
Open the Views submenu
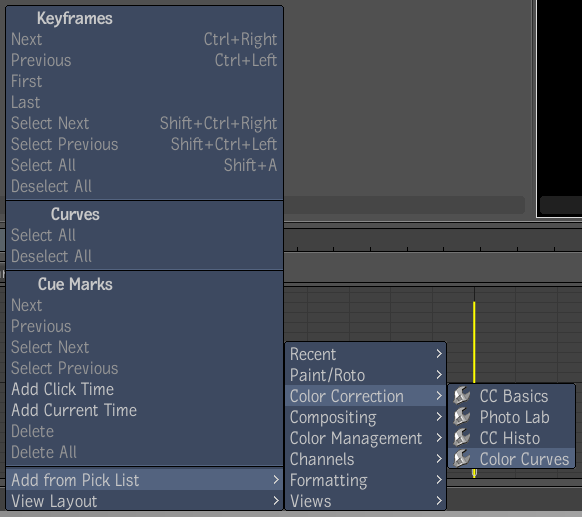click(x=366, y=501)
